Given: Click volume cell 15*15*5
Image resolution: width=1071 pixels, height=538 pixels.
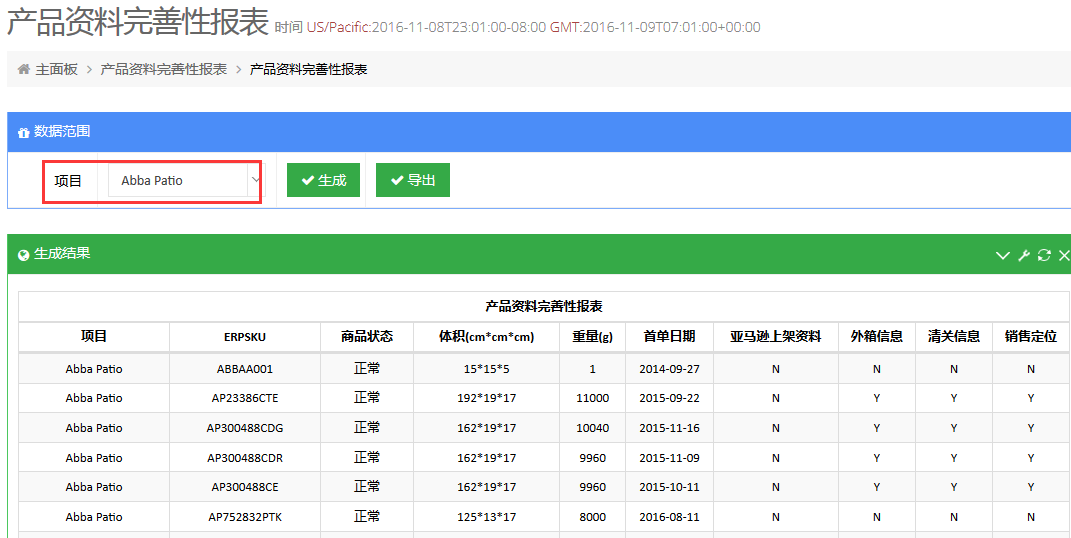Looking at the screenshot, I should pos(486,369).
